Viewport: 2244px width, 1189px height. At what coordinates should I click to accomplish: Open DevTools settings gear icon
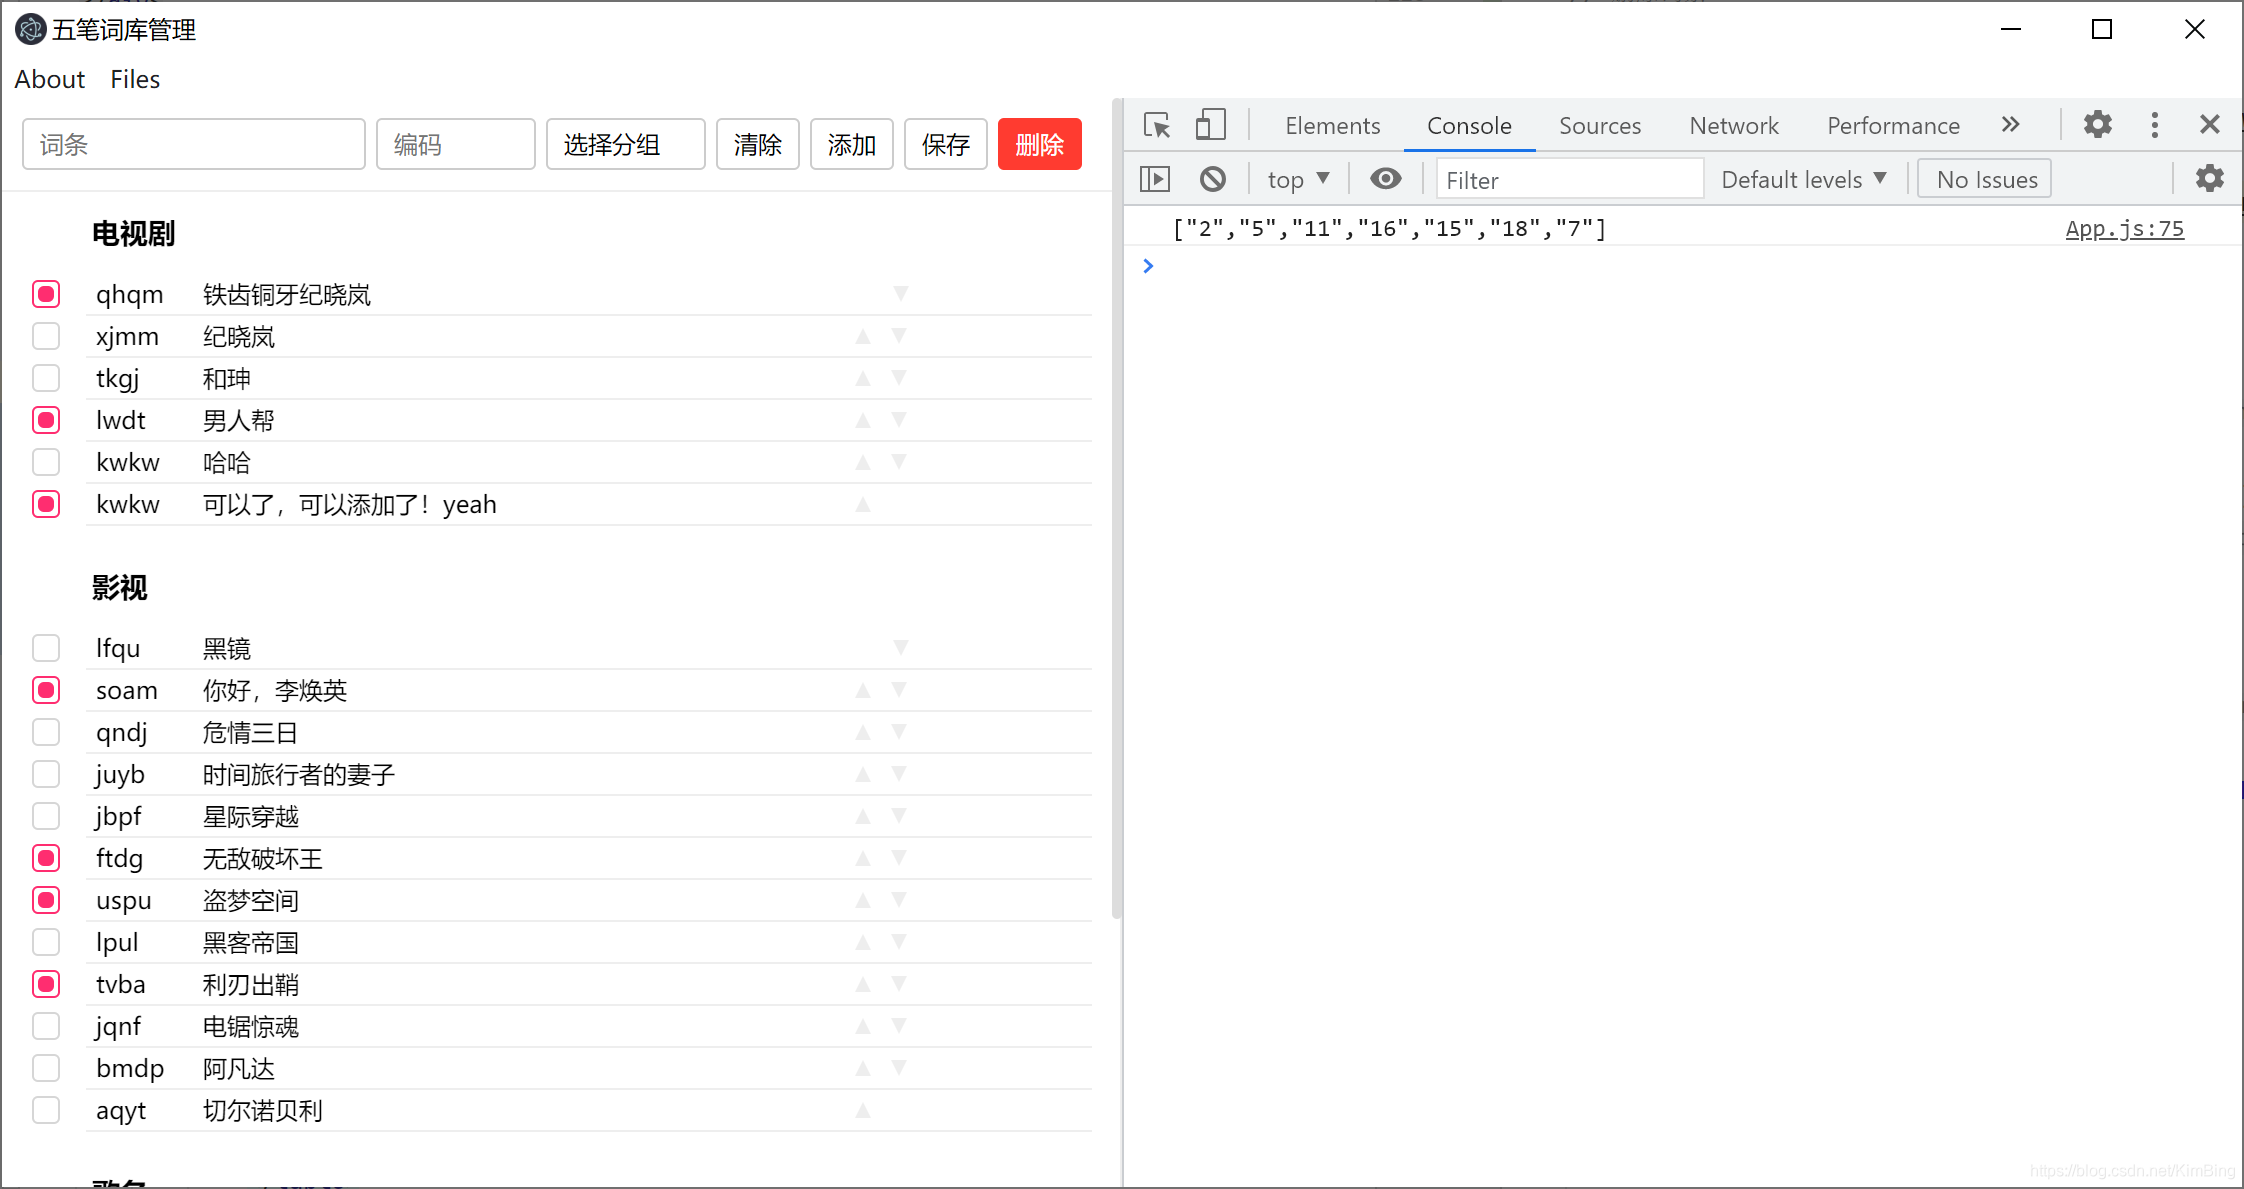click(2097, 125)
